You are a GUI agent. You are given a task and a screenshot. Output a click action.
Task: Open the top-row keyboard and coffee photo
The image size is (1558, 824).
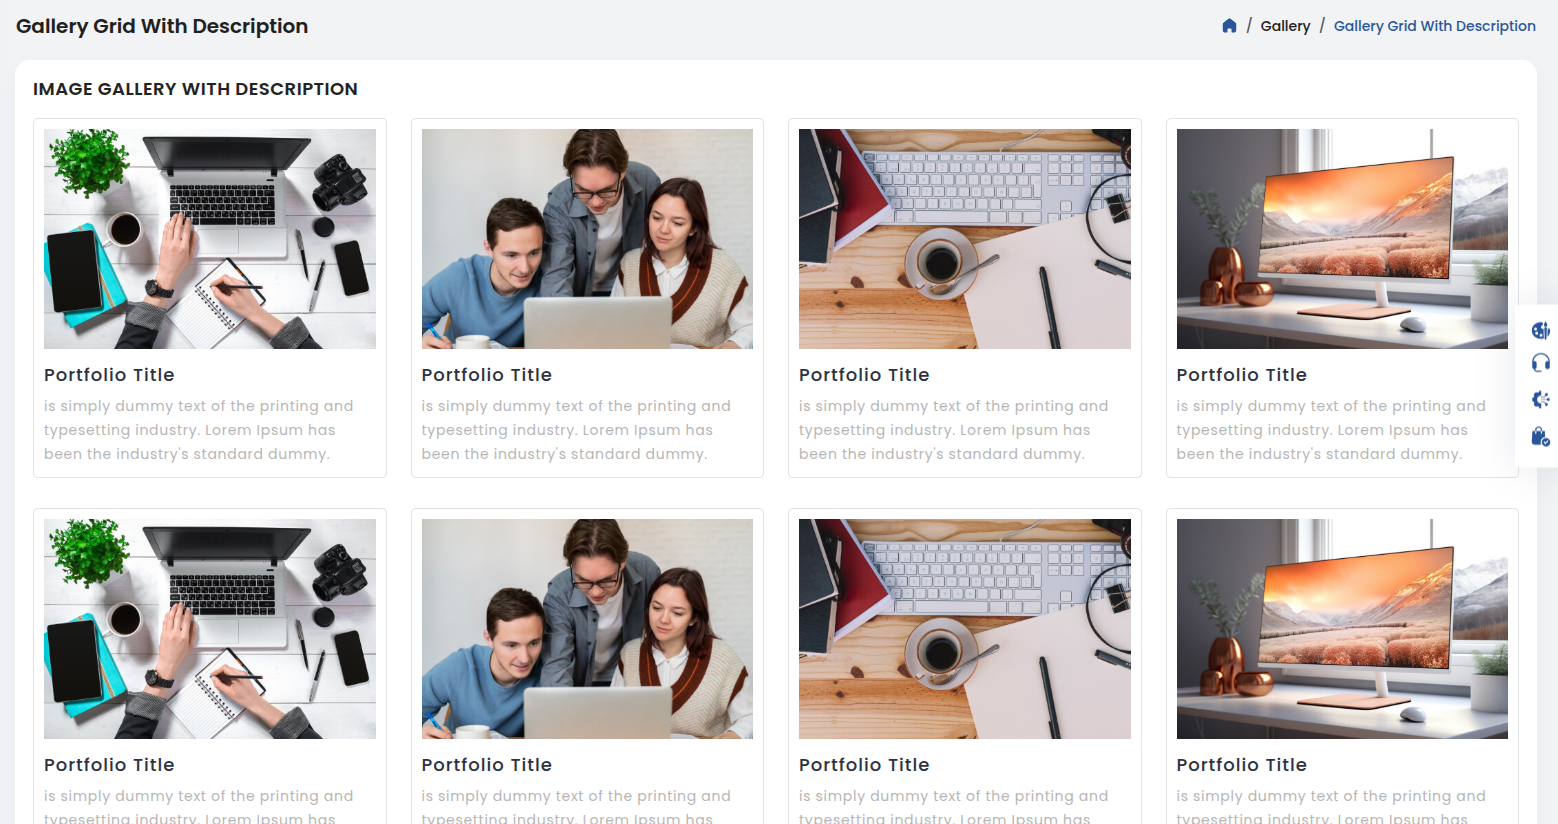click(965, 239)
